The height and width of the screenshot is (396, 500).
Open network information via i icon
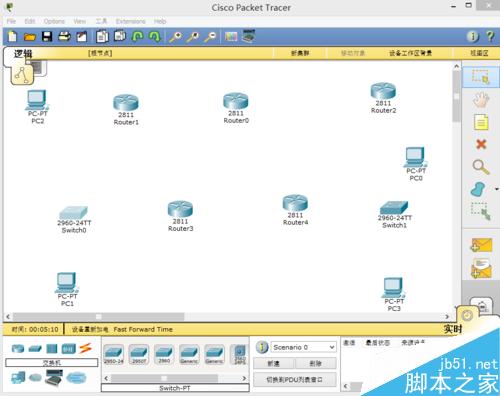[472, 36]
